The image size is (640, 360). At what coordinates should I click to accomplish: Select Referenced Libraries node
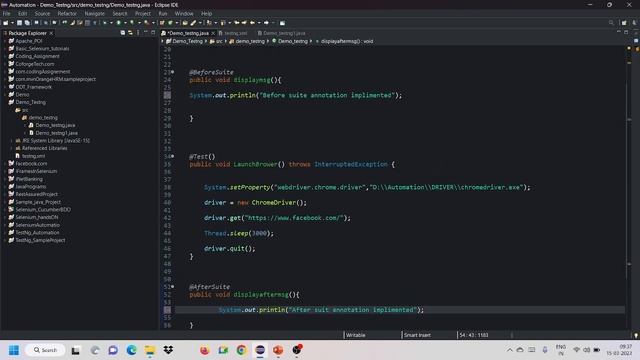(x=44, y=148)
